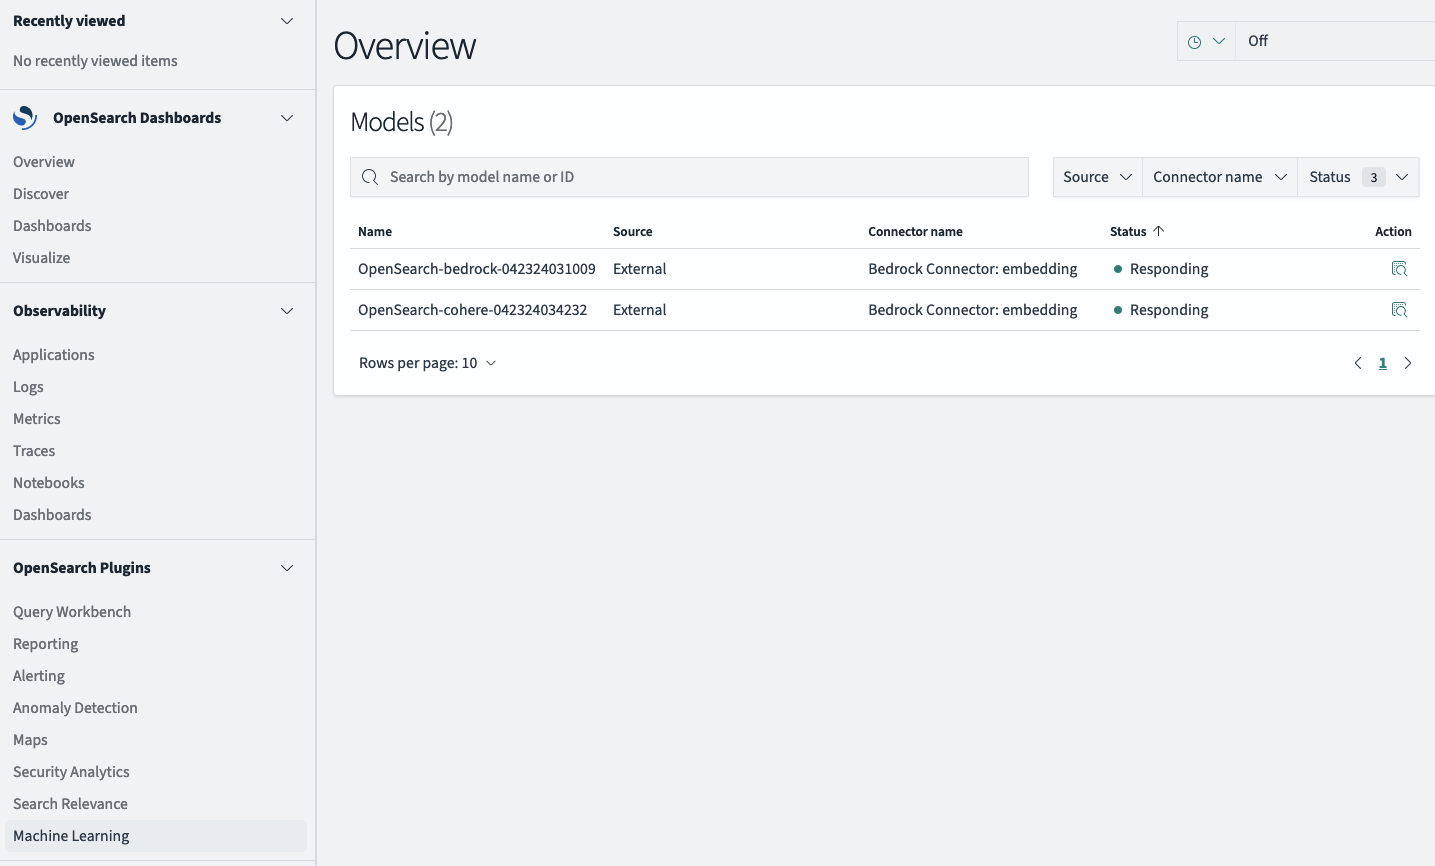The height and width of the screenshot is (866, 1435).
Task: Click OpenSearch-bedrock-042324031009 model name
Action: click(477, 269)
